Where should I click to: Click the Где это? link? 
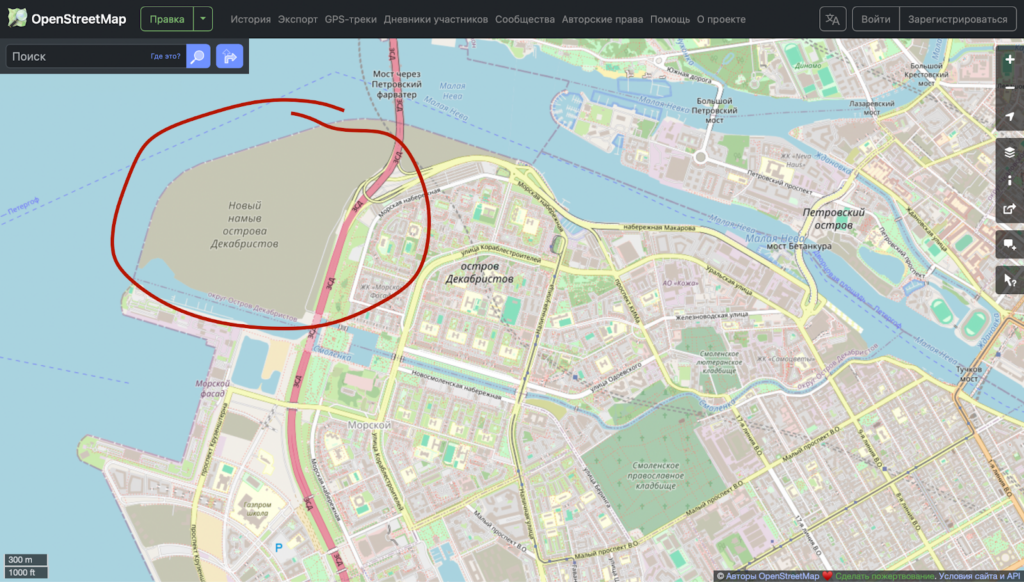[x=165, y=57]
